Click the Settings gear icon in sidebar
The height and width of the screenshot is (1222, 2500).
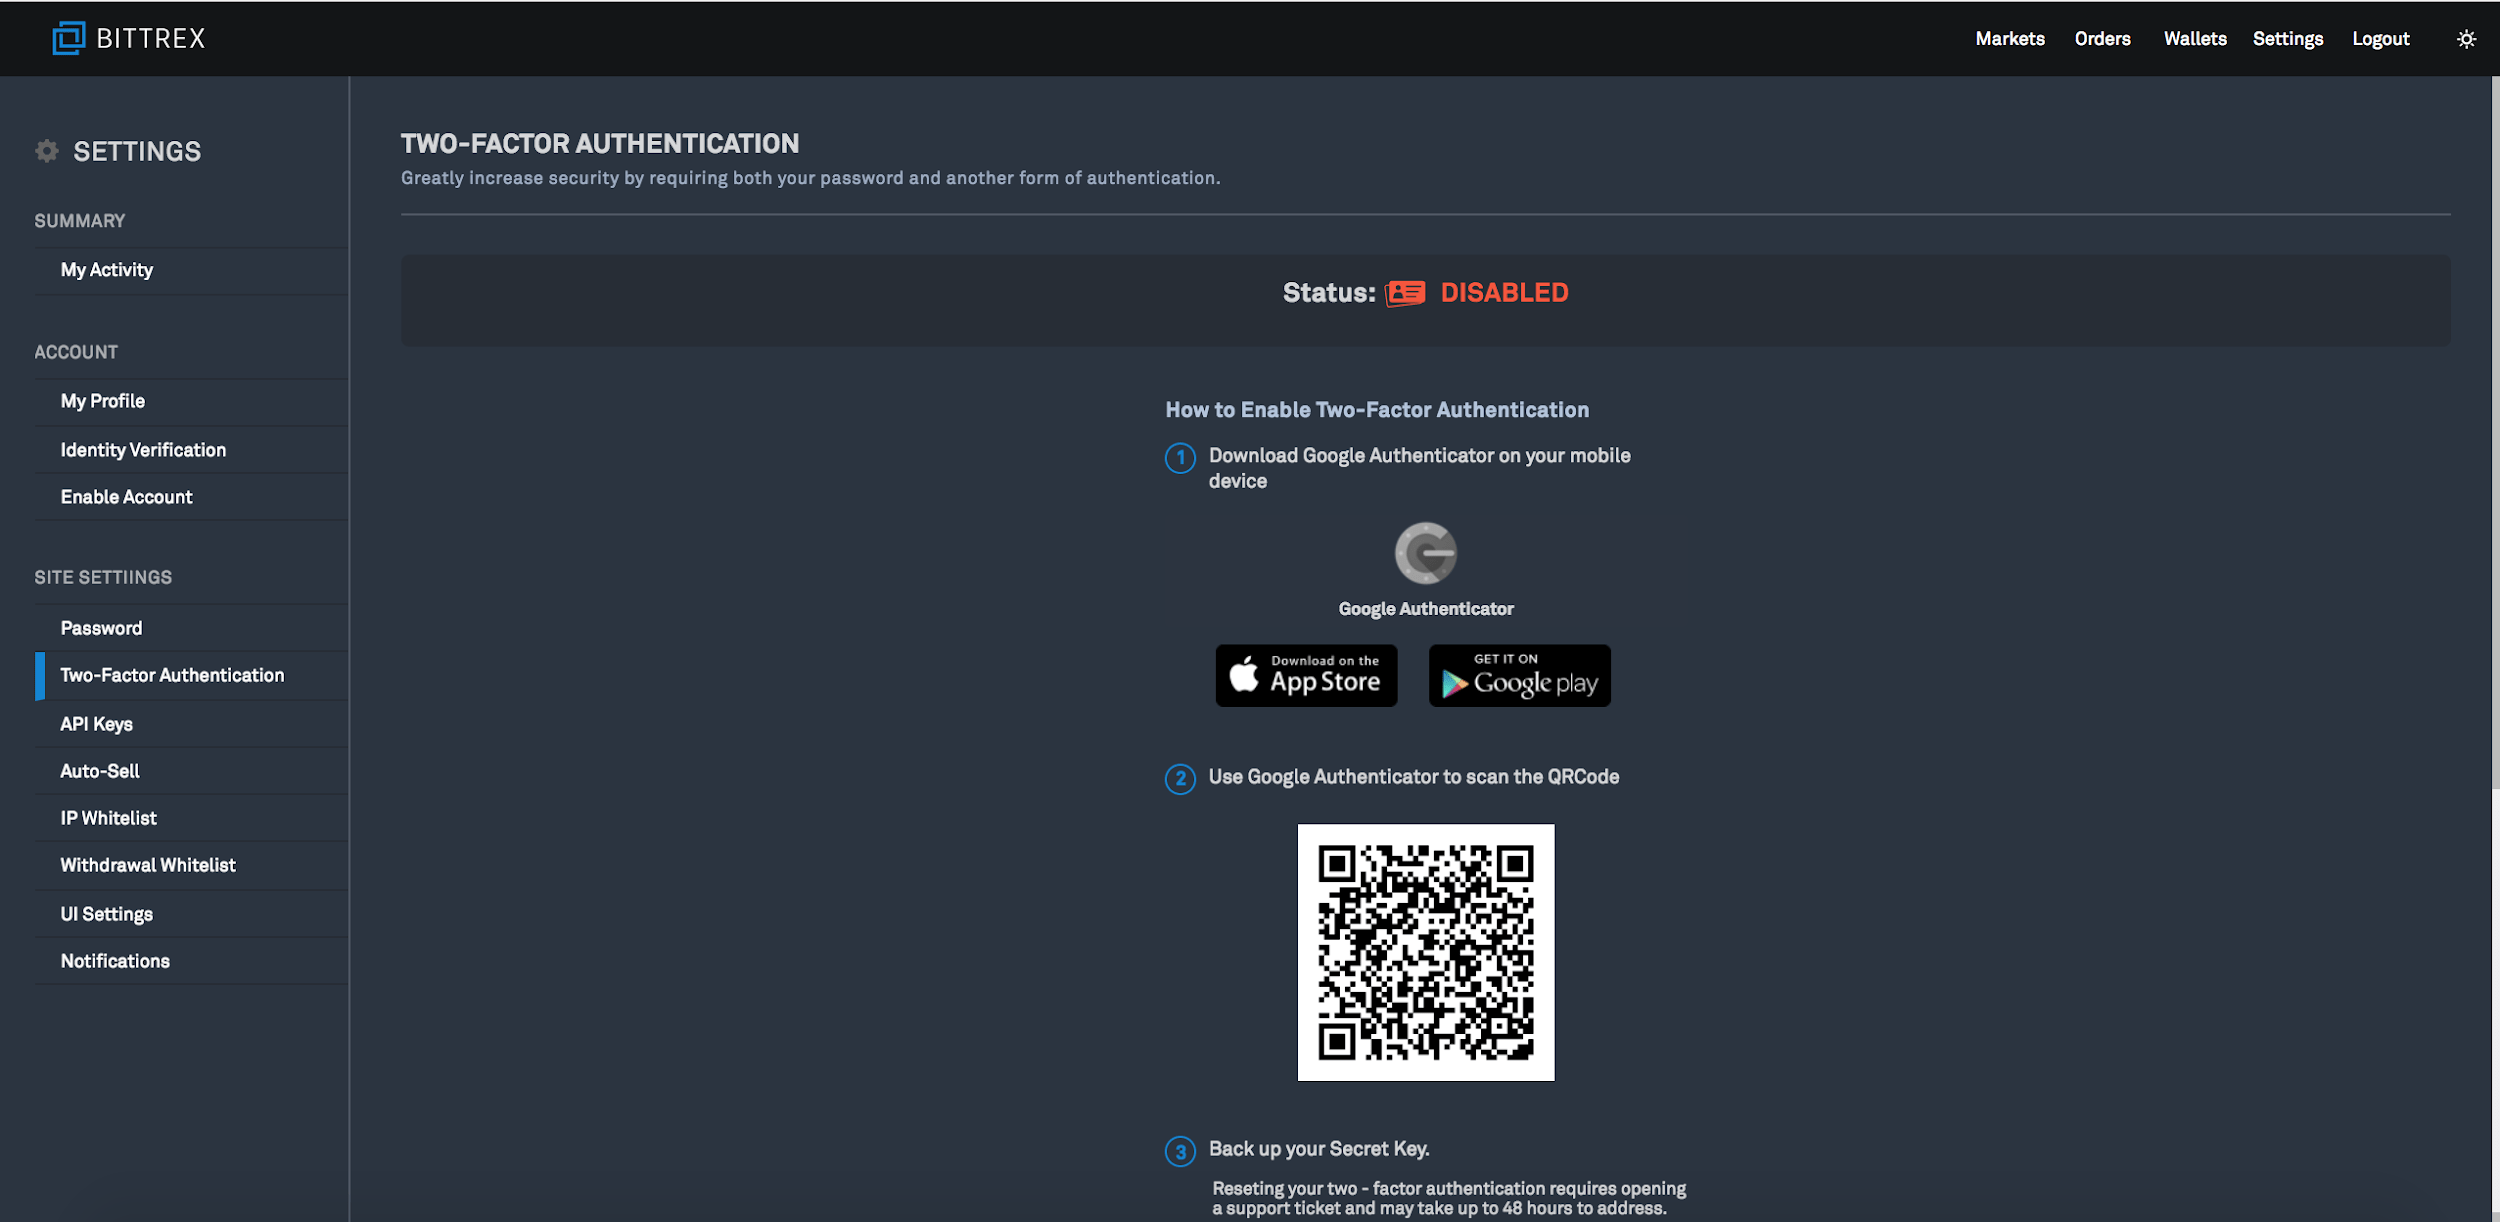(48, 152)
